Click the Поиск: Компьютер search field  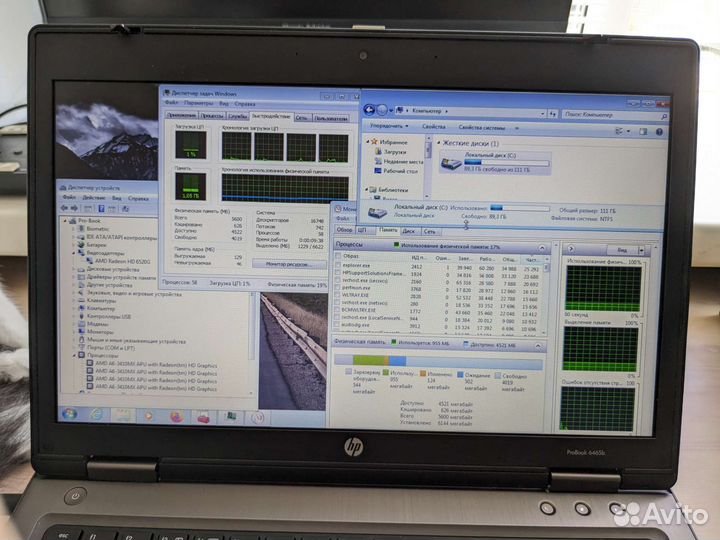pos(615,115)
